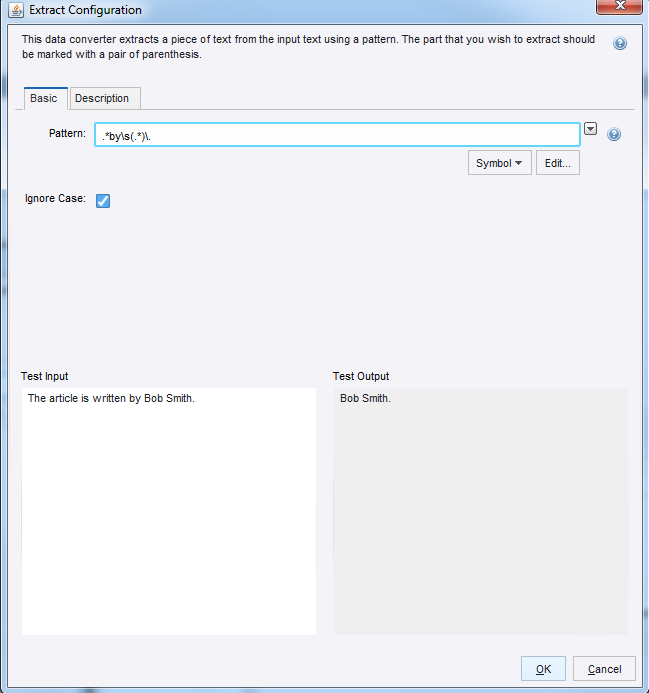Click the Java icon in the title bar
Image resolution: width=649 pixels, height=693 pixels.
click(16, 10)
